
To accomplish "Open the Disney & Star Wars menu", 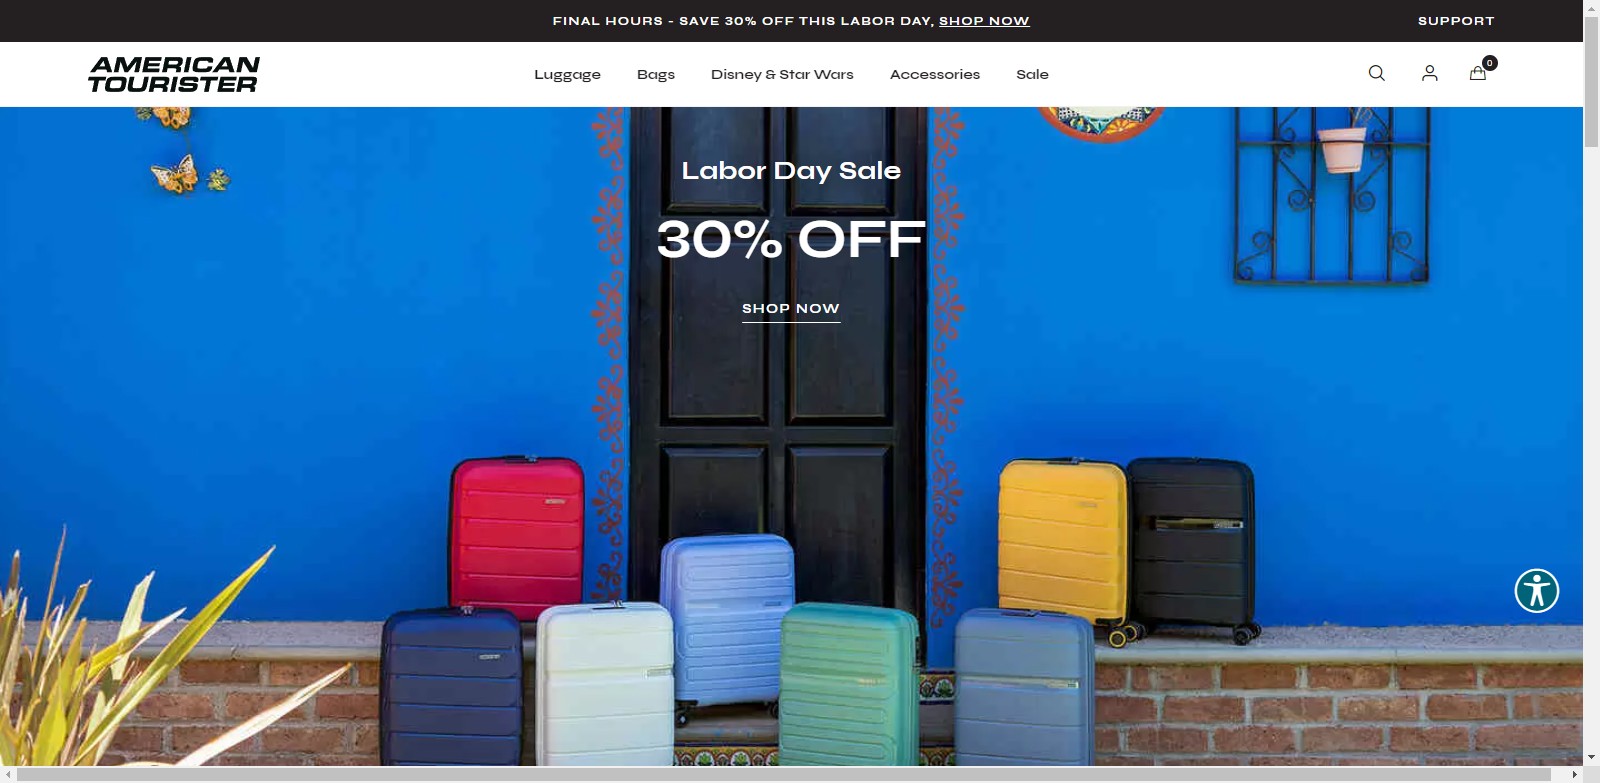I will point(782,74).
